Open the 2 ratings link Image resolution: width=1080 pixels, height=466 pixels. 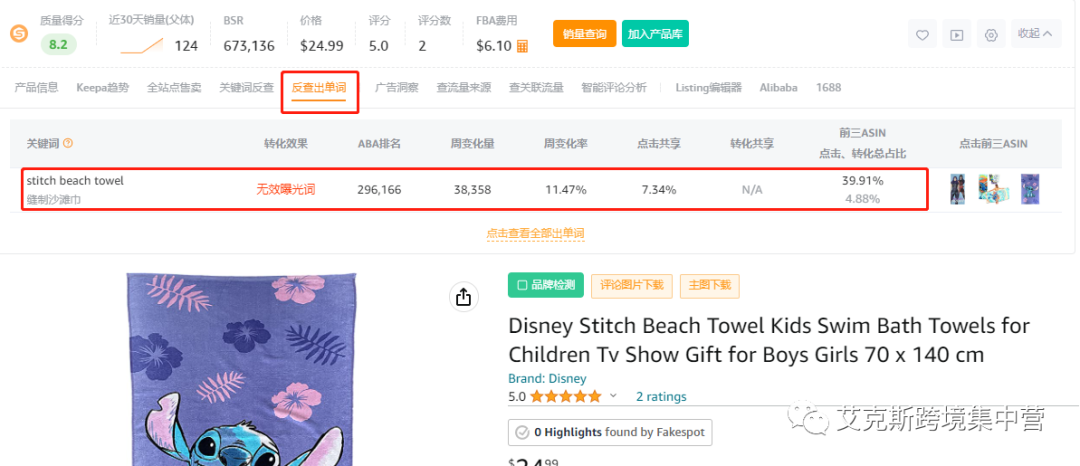point(661,396)
